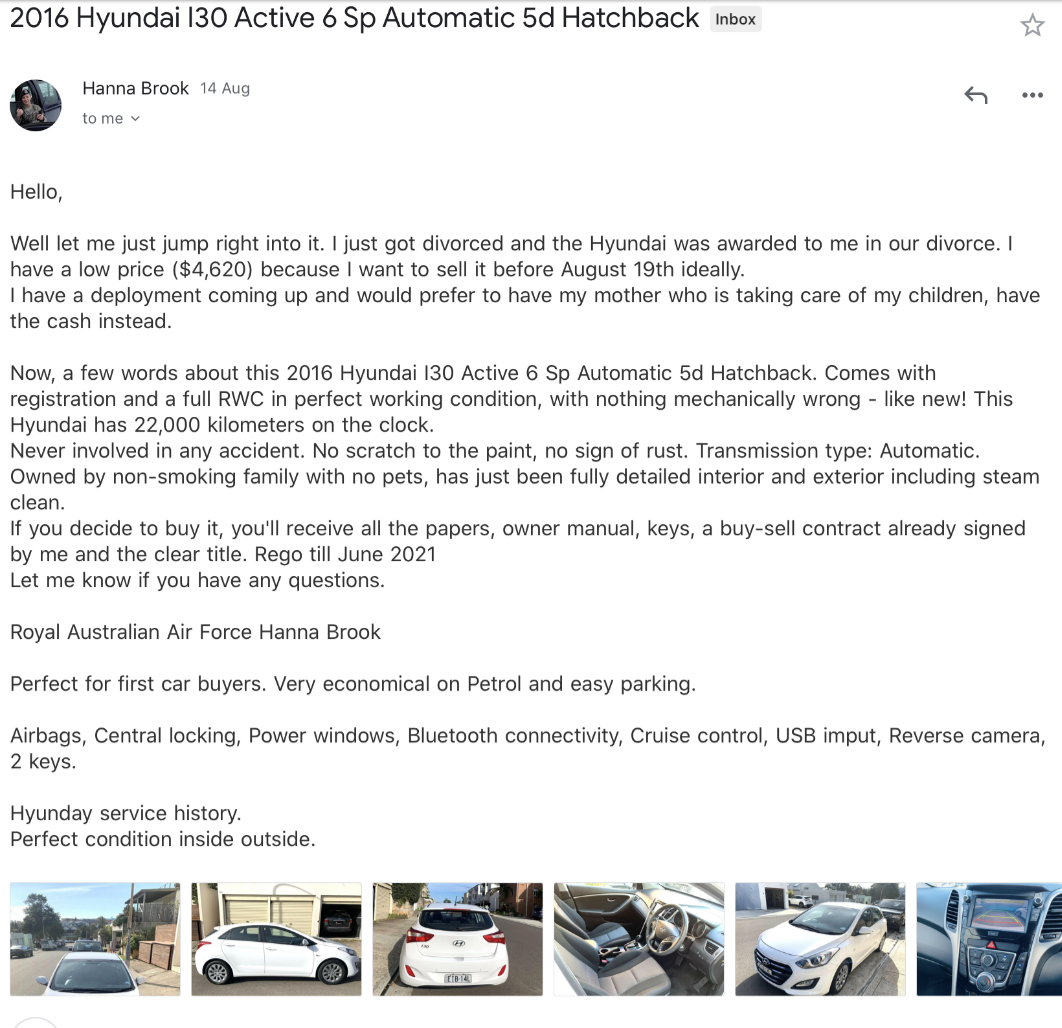Open the more options three-dot menu
Viewport: 1062px width, 1028px height.
coord(1032,94)
